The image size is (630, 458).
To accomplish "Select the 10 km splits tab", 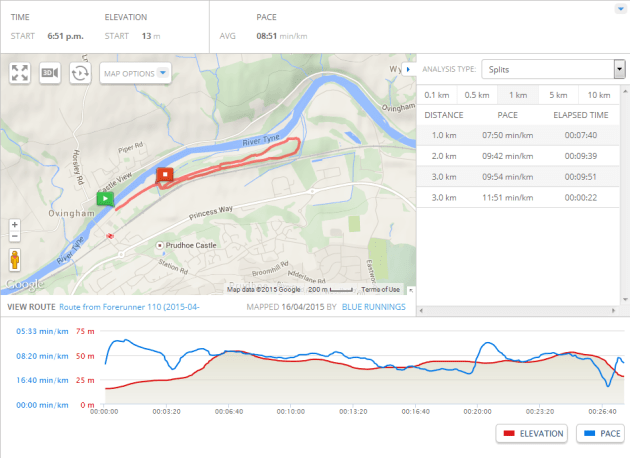I will tap(599, 95).
